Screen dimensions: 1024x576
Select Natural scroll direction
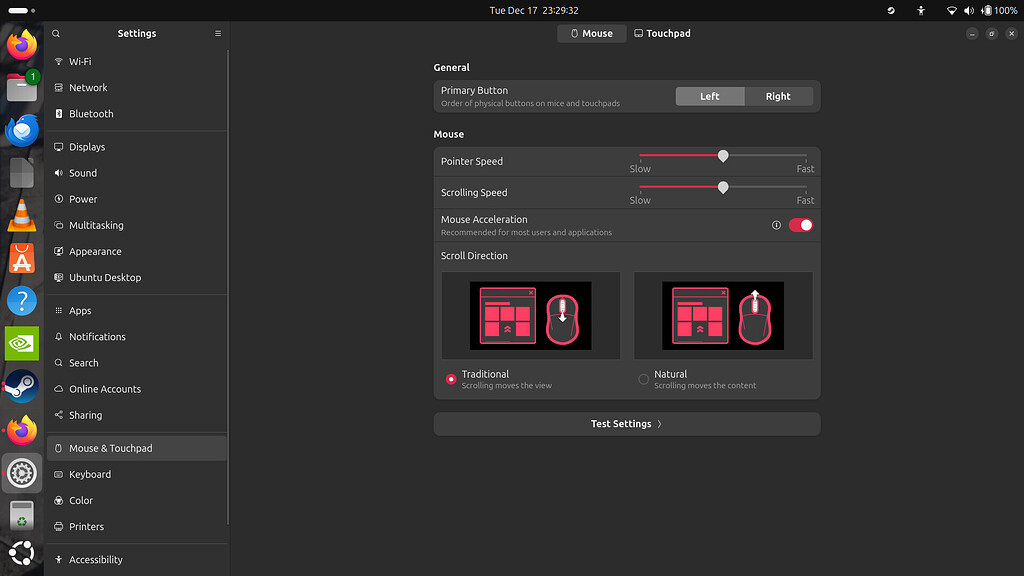641,378
